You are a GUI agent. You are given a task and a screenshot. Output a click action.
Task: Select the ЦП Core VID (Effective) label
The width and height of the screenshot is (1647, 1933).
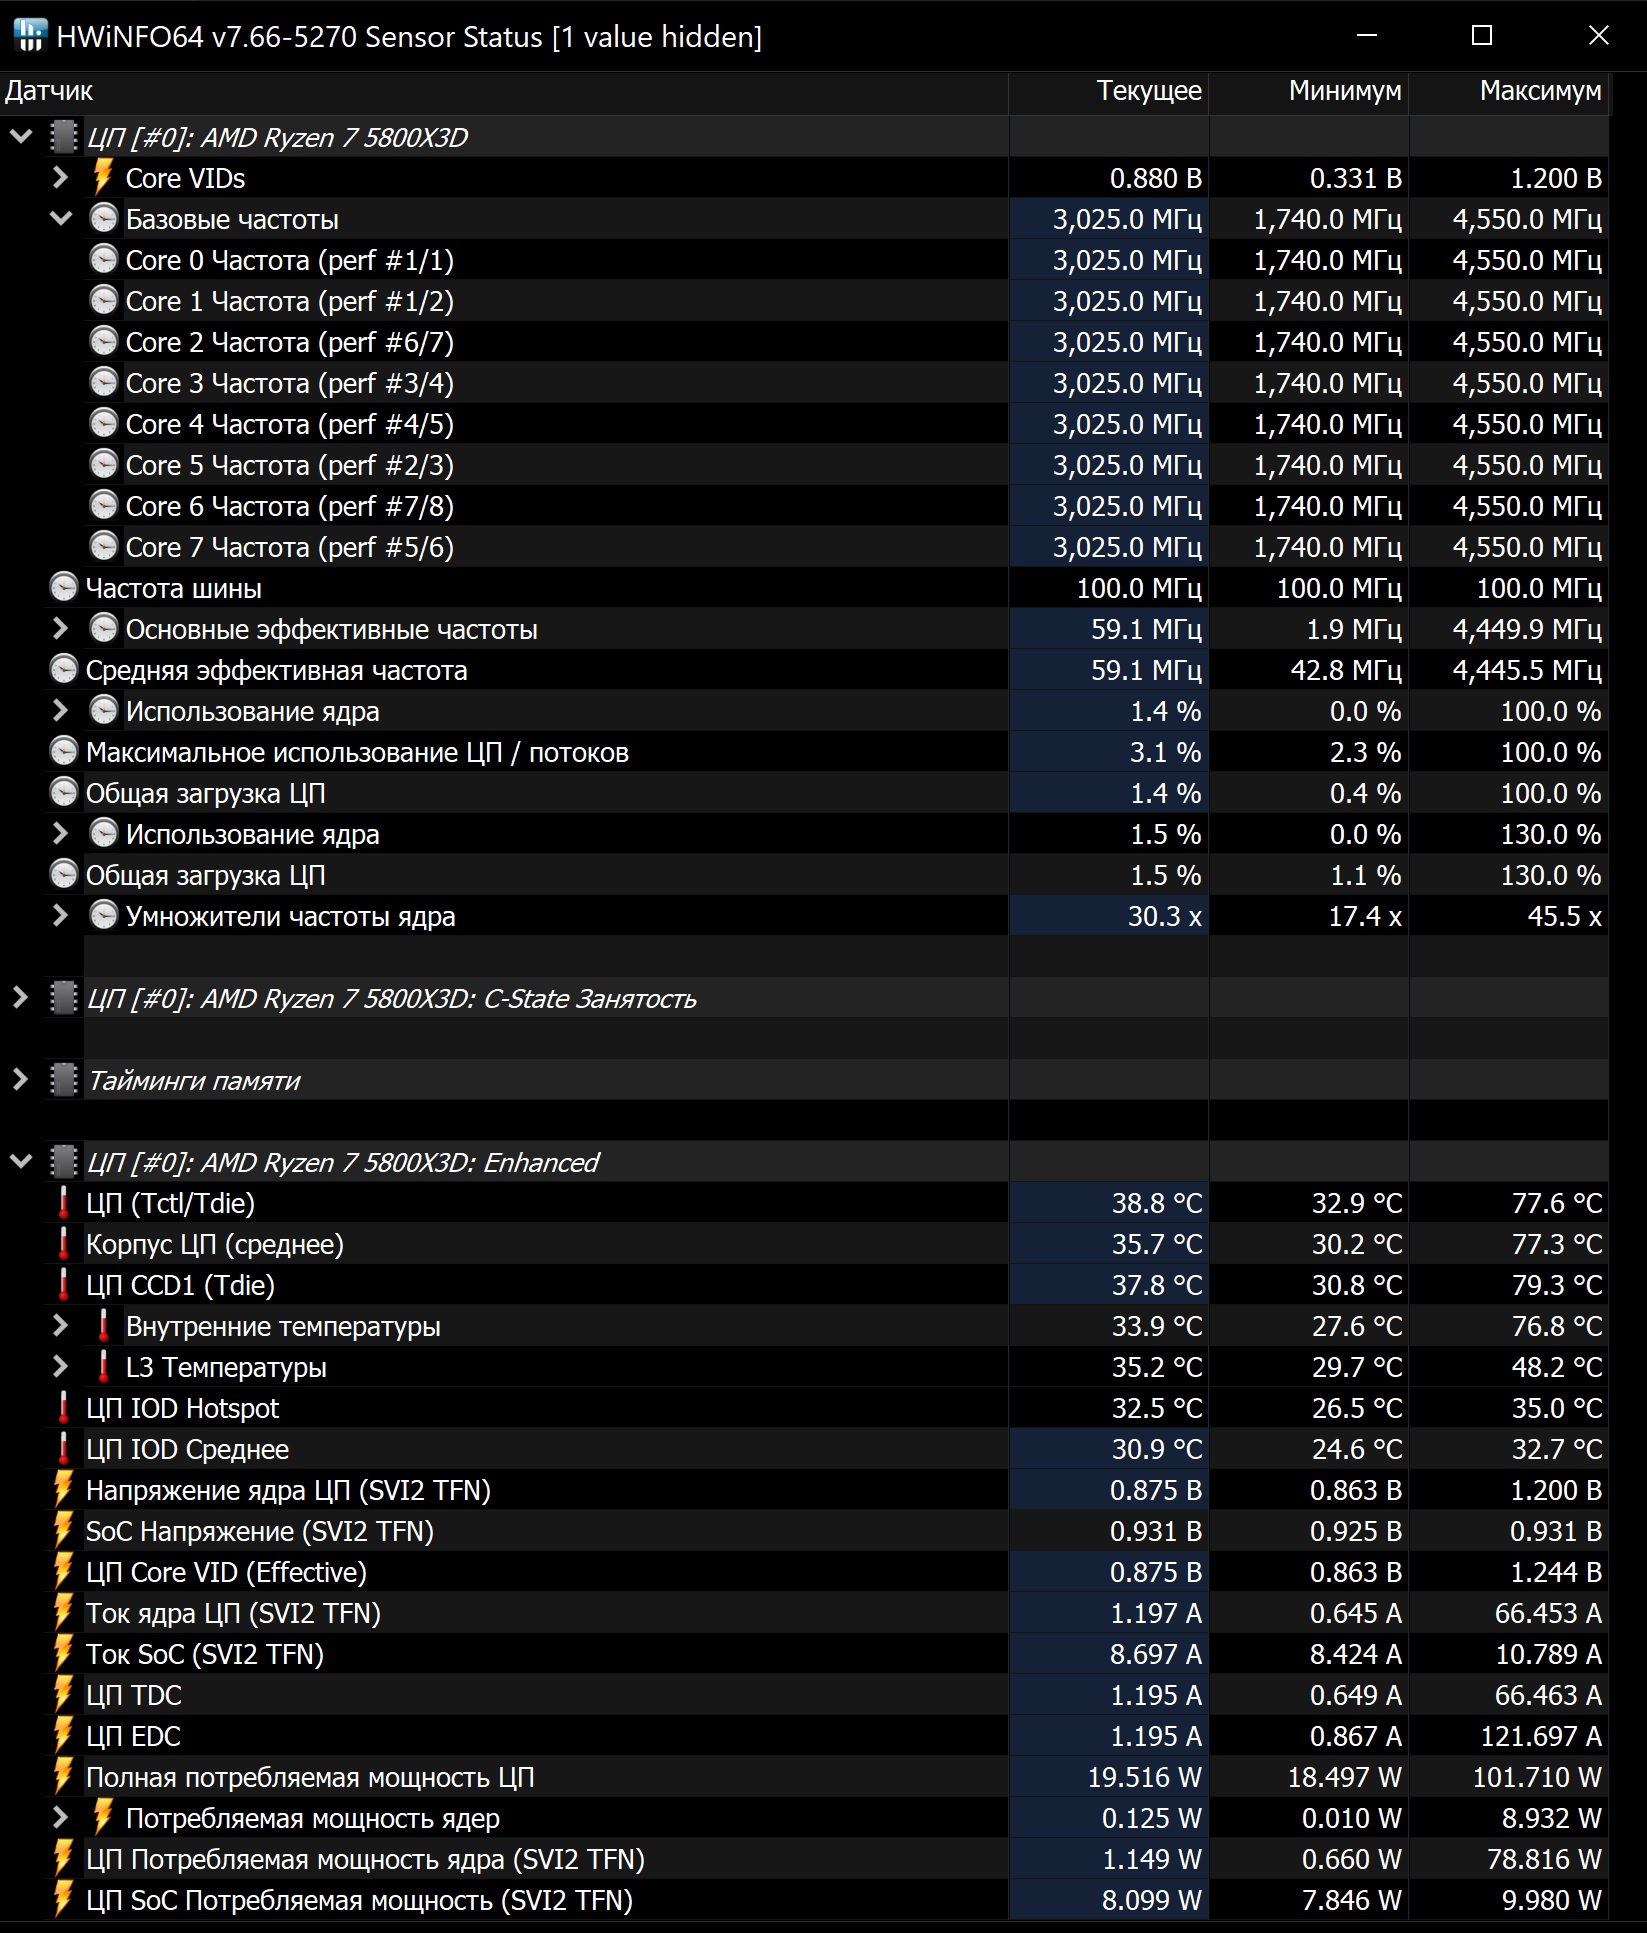pos(226,1572)
